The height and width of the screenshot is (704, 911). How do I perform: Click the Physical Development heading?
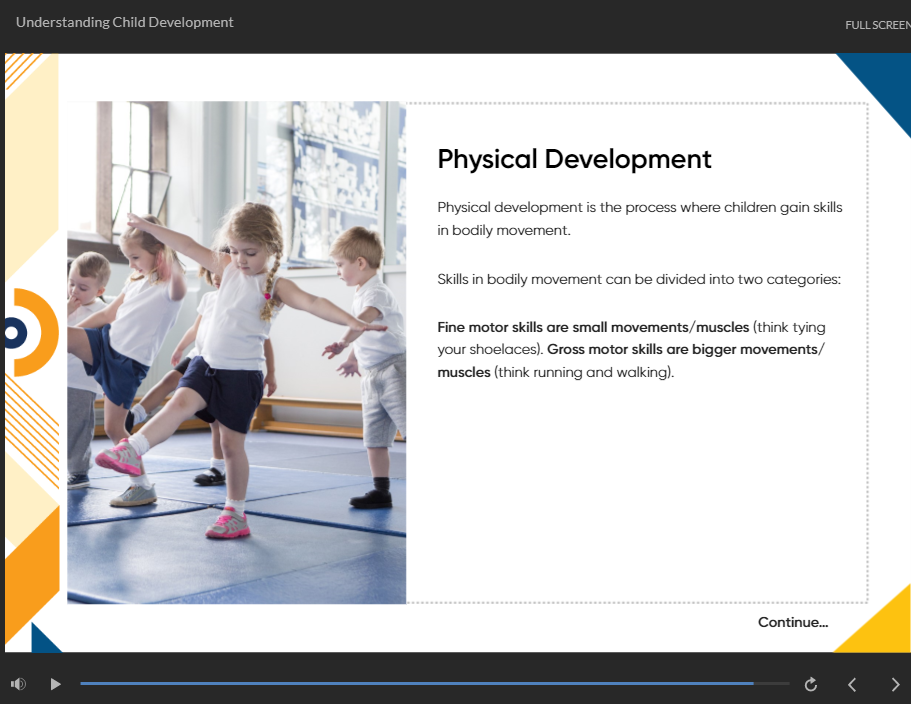tap(574, 159)
